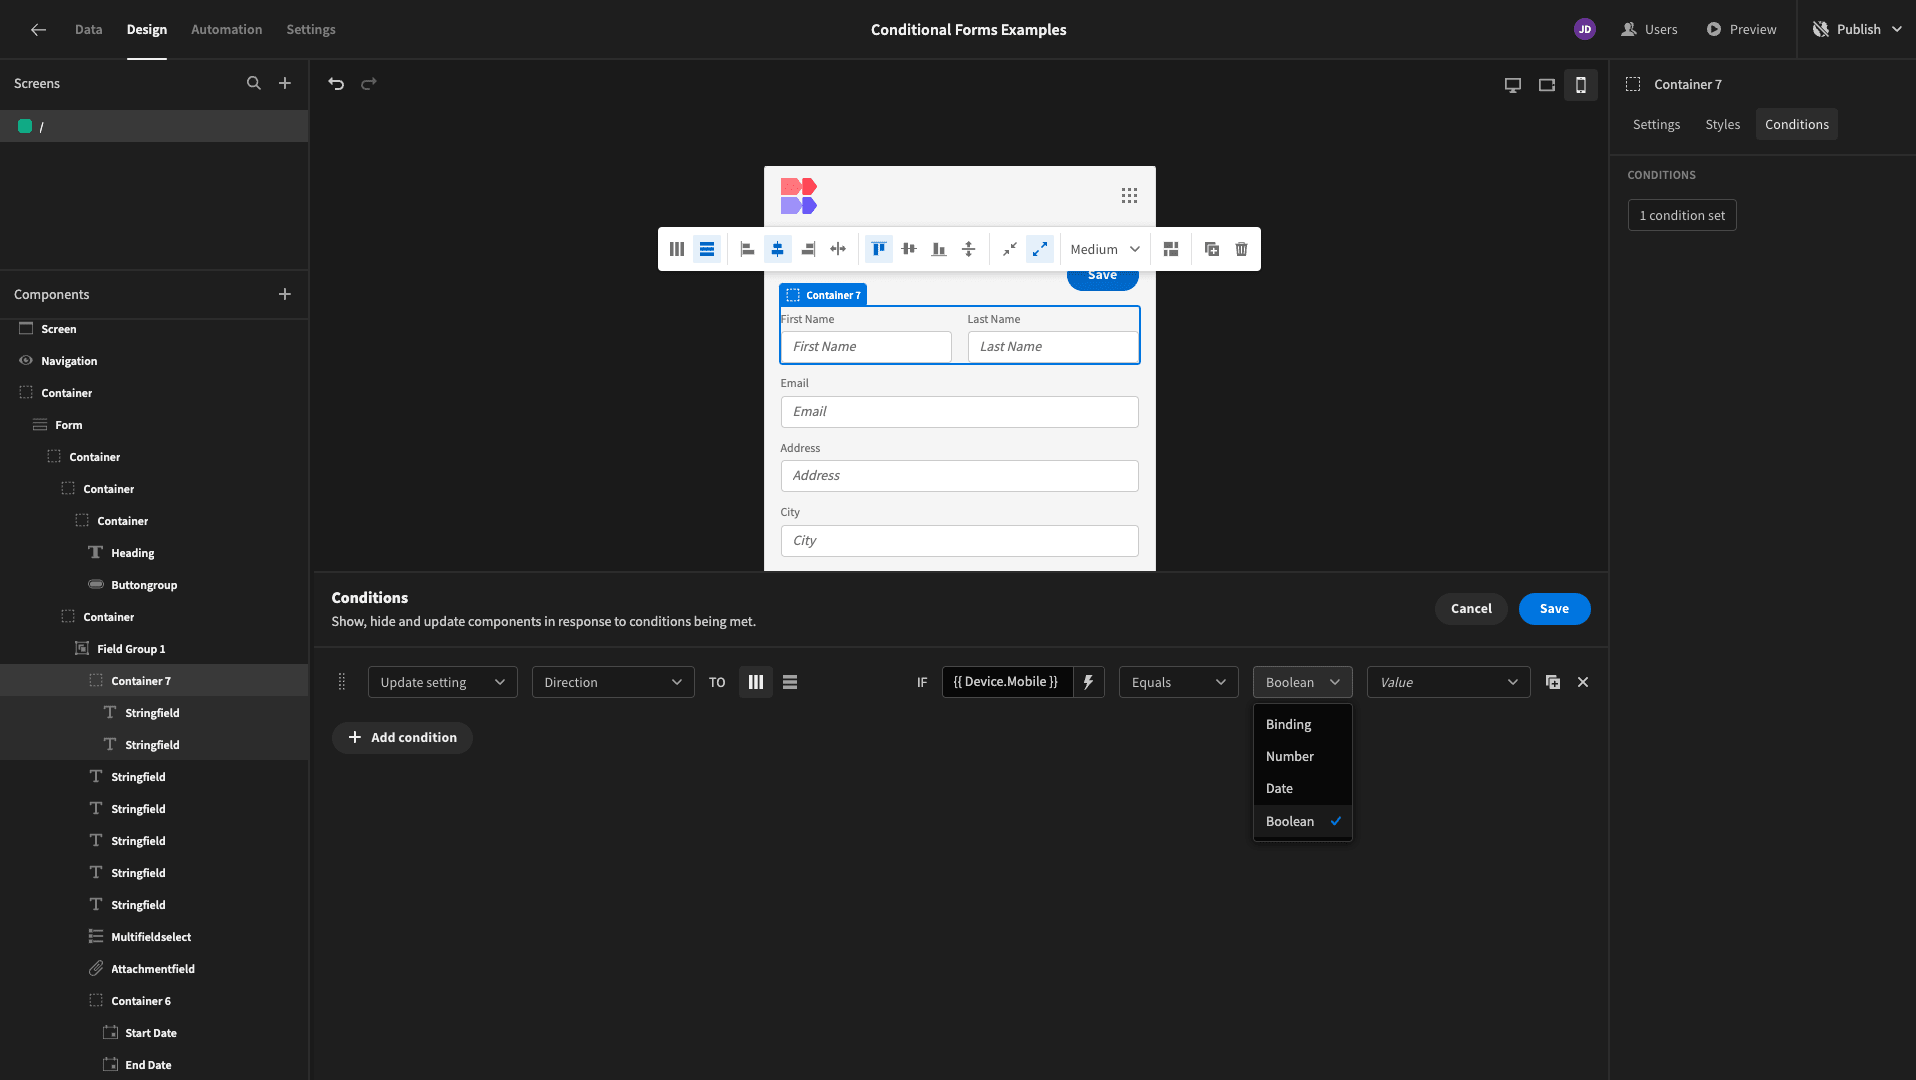Open the Data tab
This screenshot has width=1916, height=1080.
[x=88, y=29]
